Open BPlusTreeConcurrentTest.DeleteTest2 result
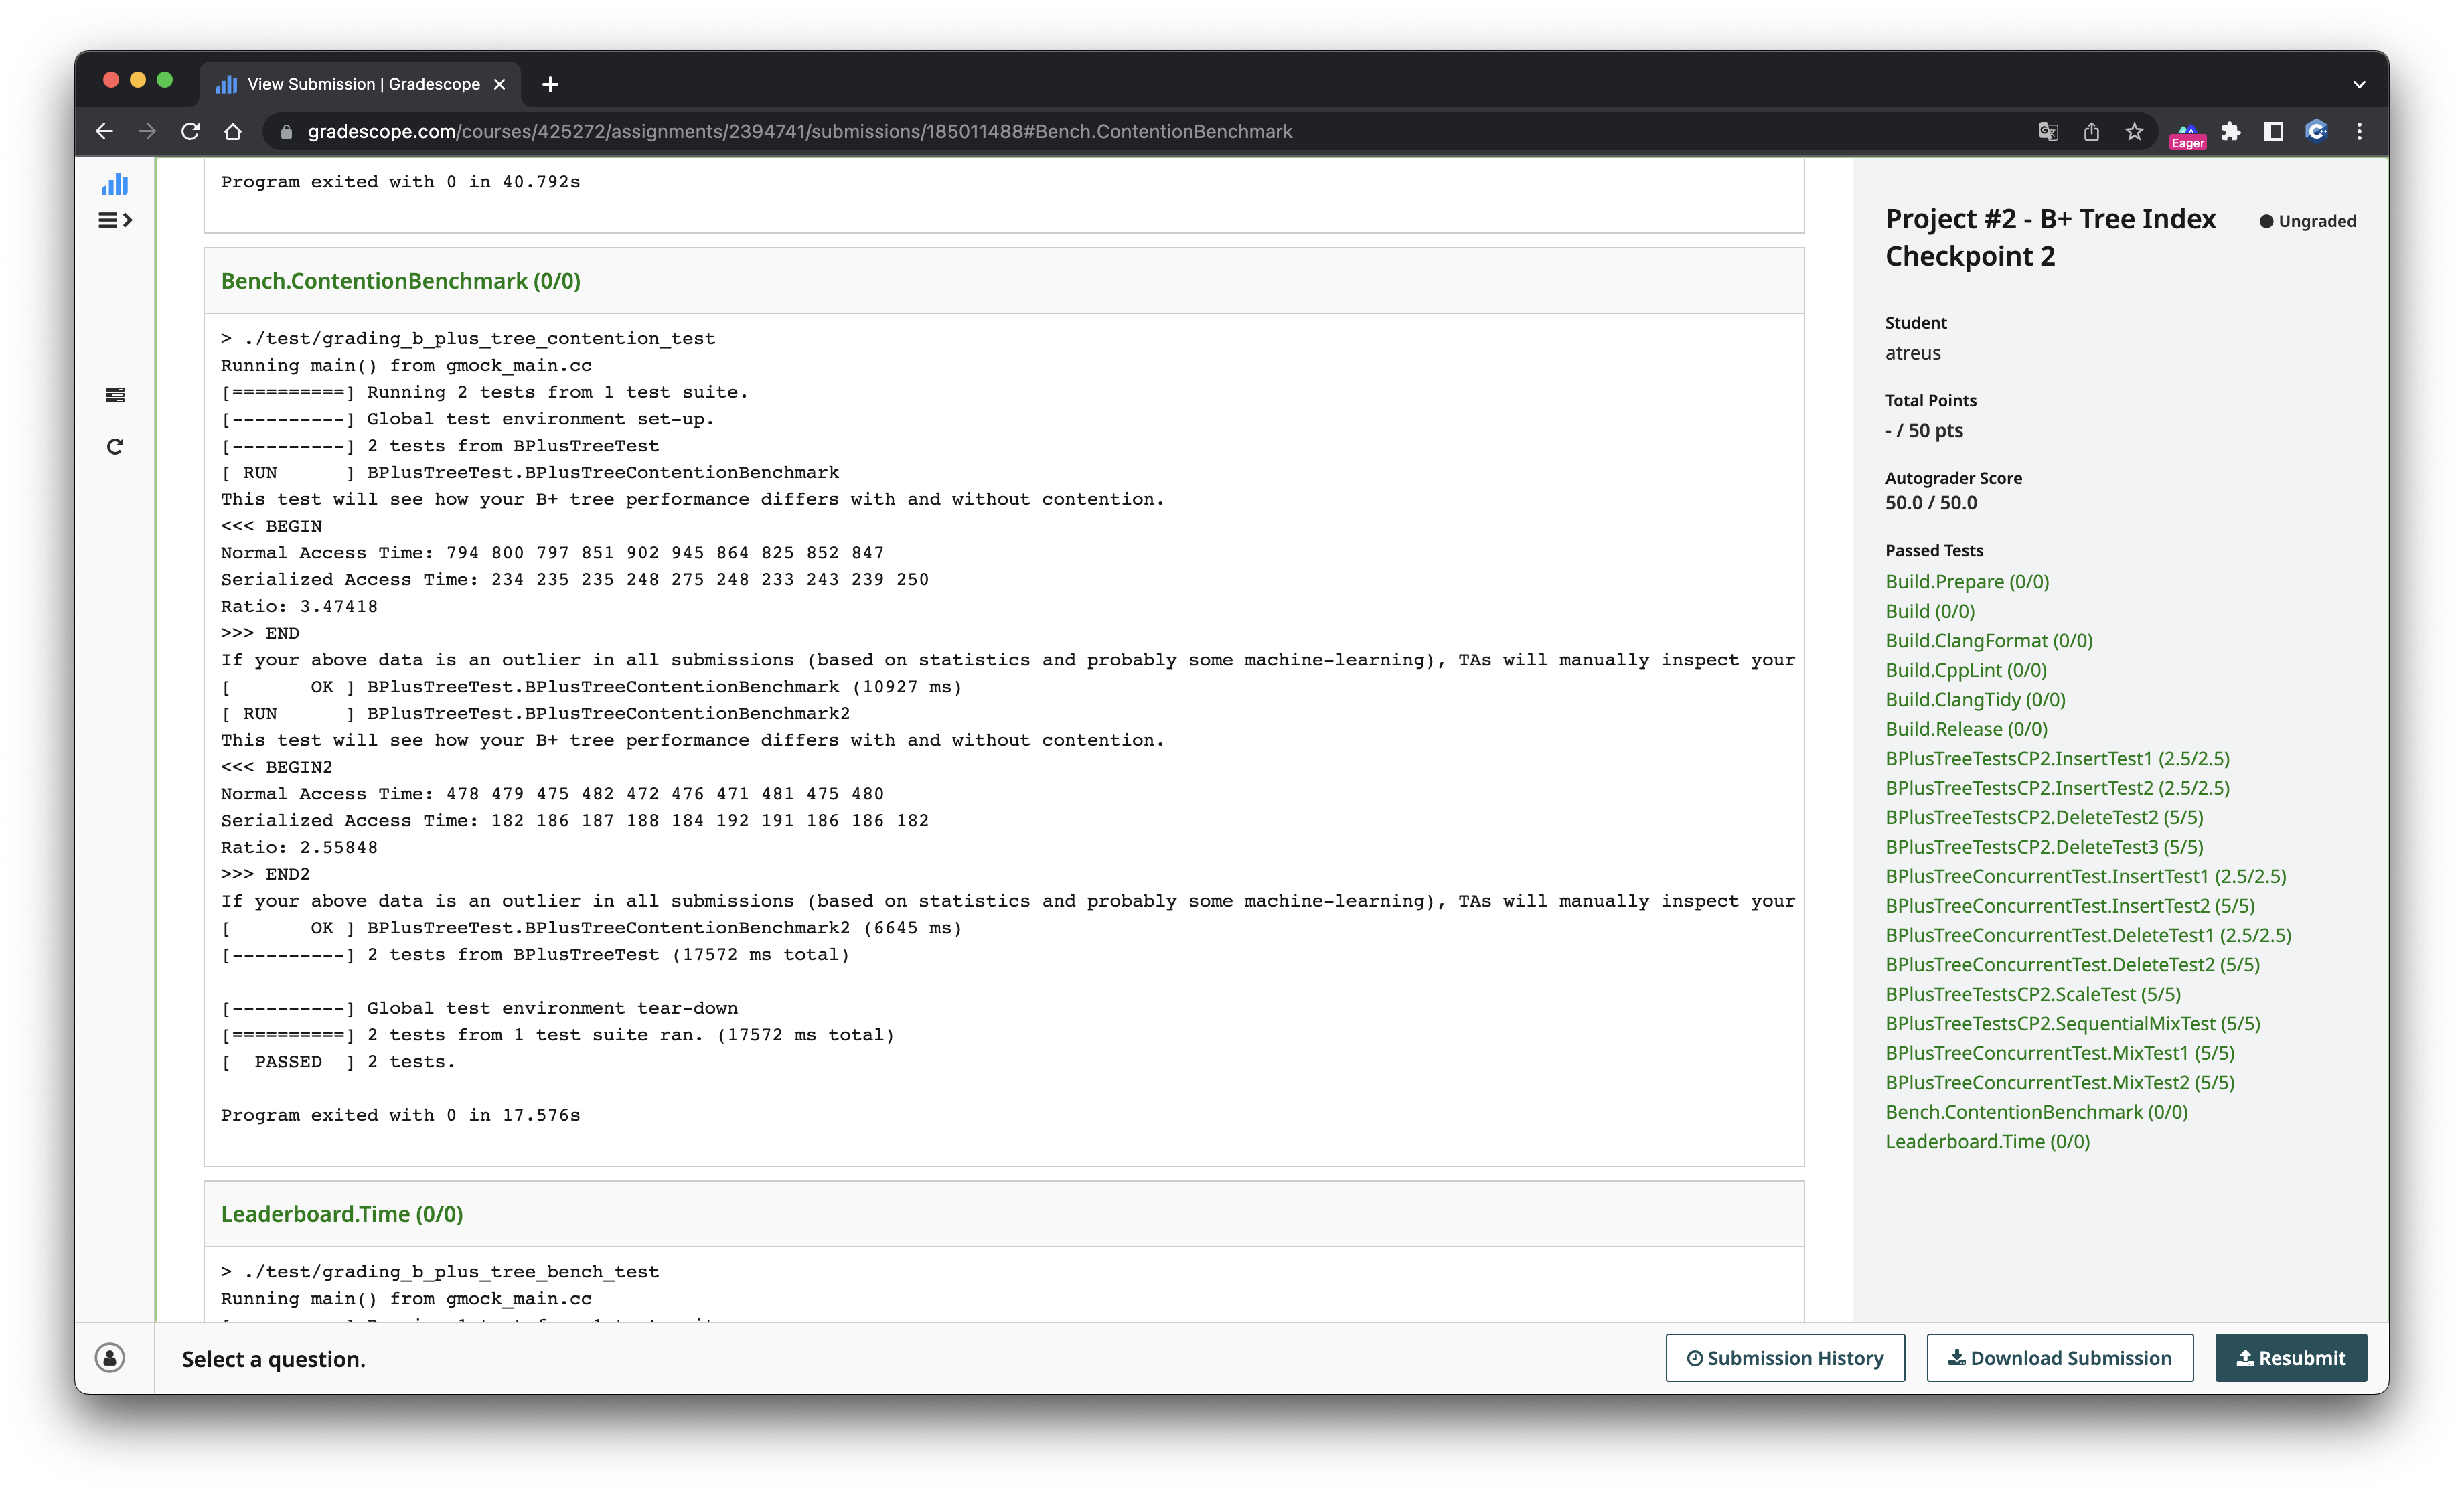 [x=2072, y=964]
